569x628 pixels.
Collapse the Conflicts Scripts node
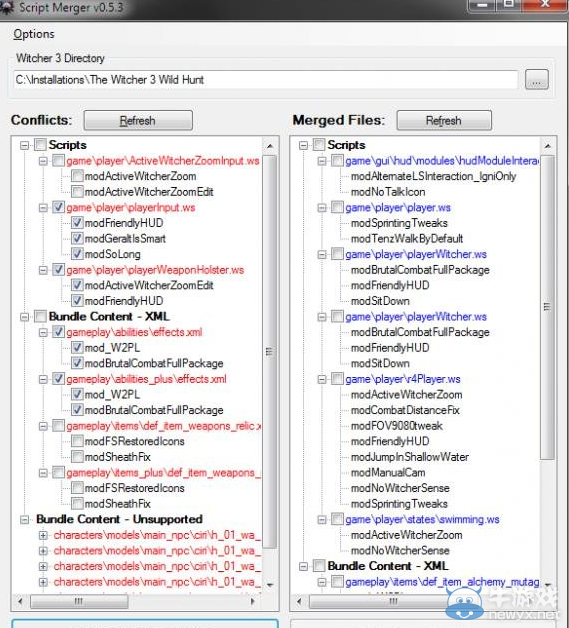point(25,145)
